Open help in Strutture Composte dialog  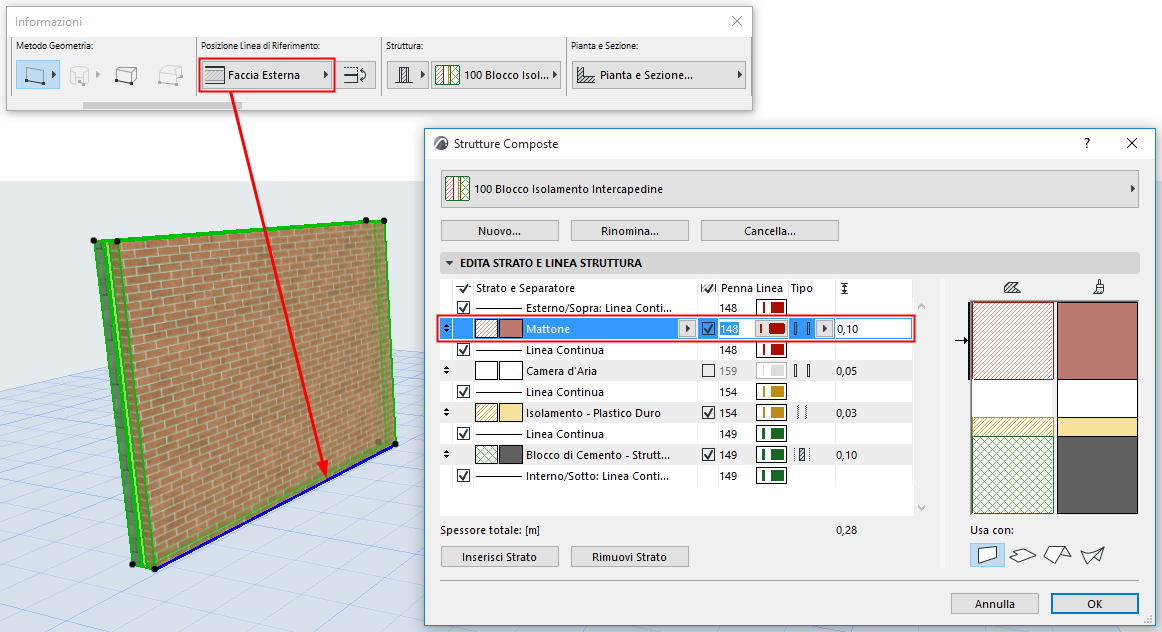1087,143
